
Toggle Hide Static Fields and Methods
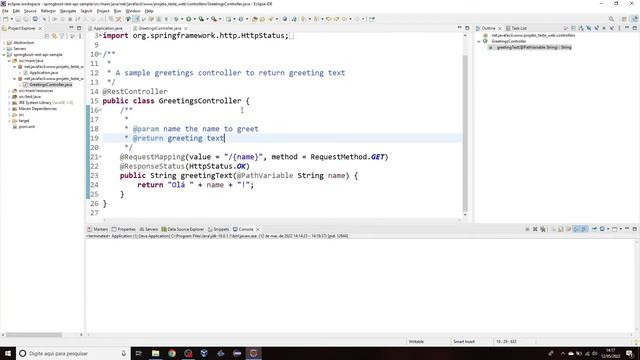596,28
